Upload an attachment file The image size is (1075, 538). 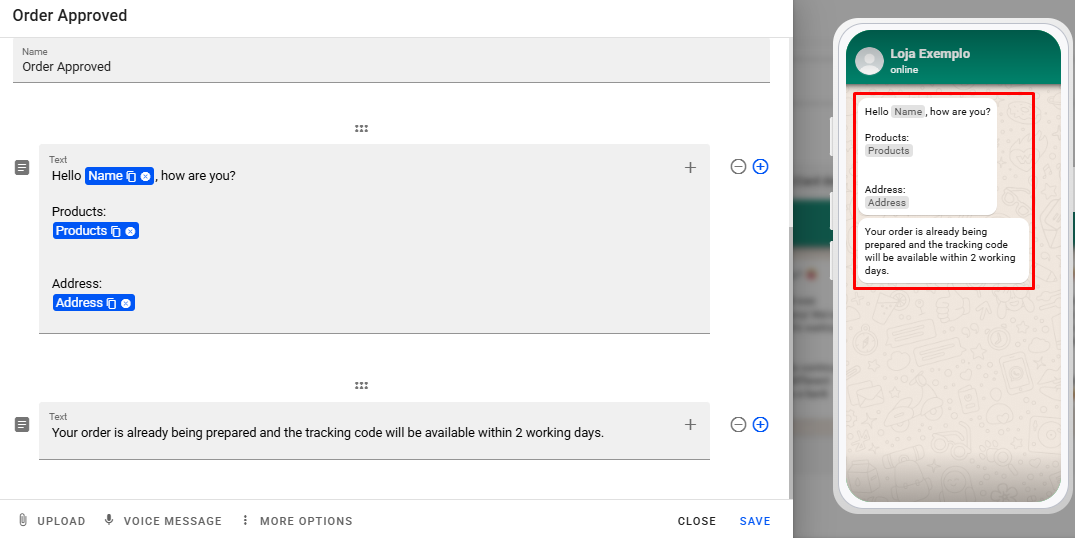click(52, 521)
